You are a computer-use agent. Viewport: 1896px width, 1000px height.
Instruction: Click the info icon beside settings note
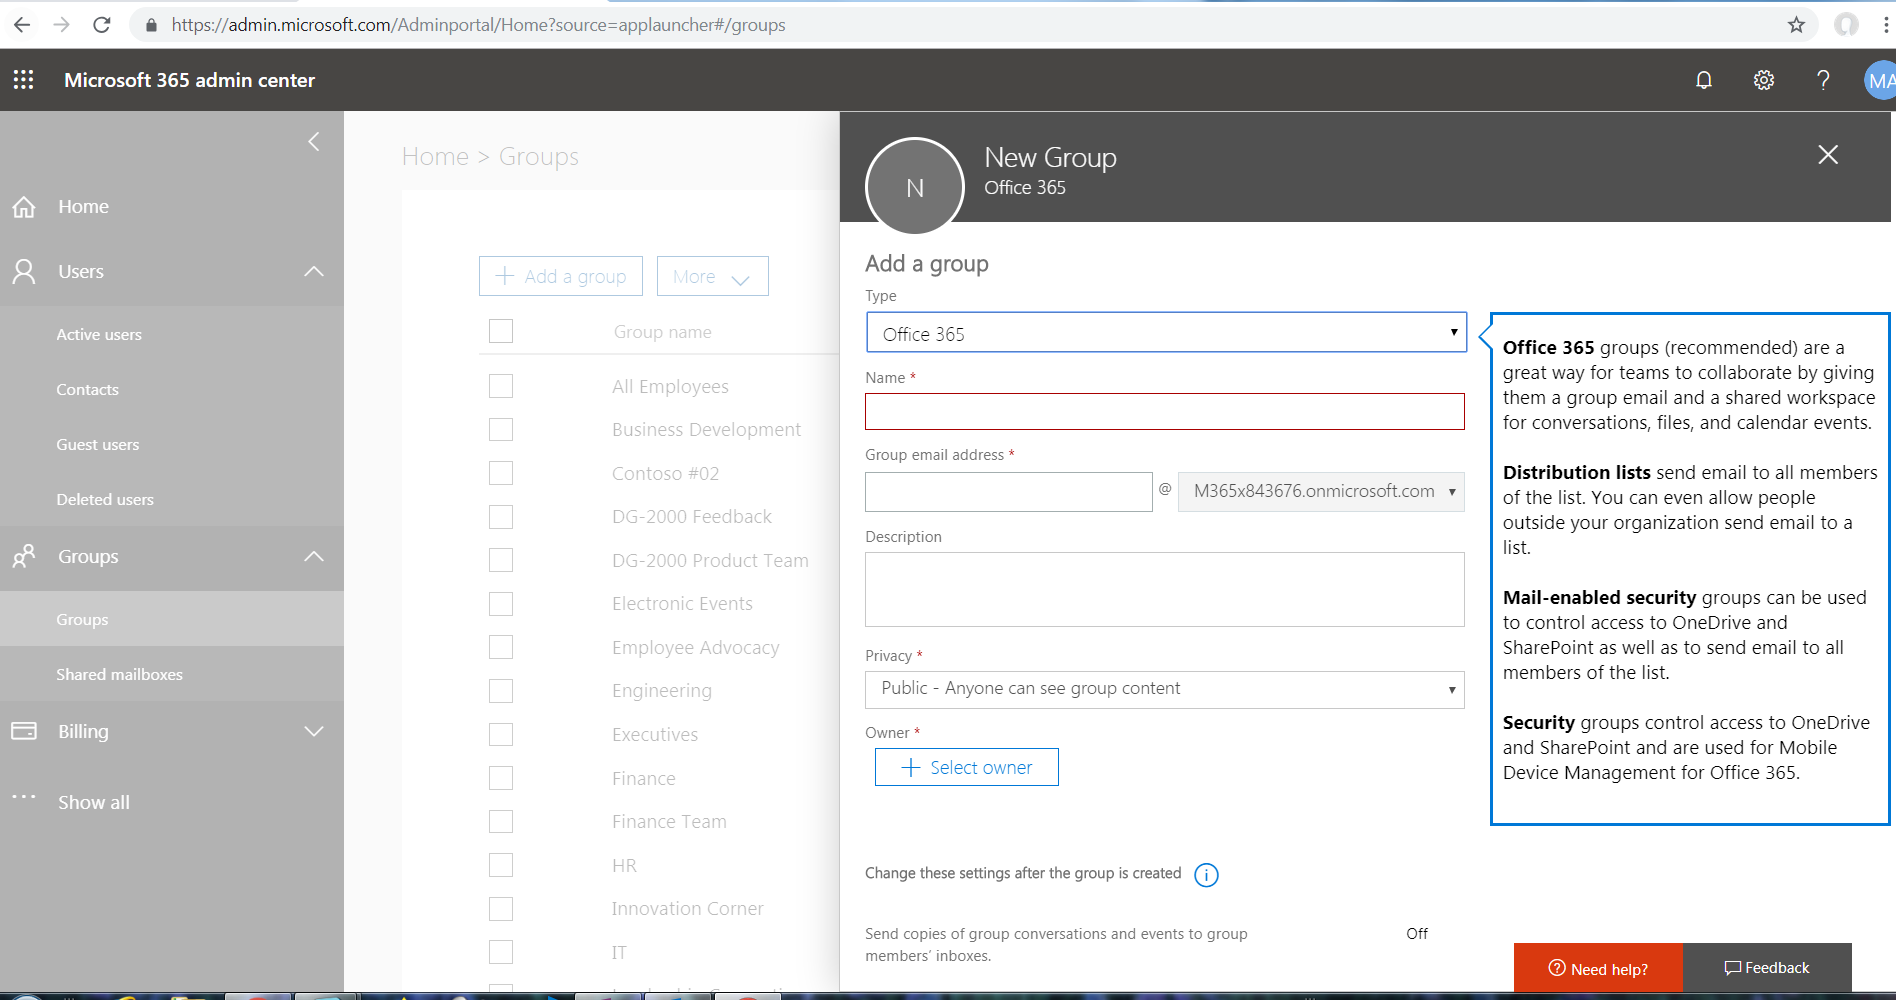1206,875
